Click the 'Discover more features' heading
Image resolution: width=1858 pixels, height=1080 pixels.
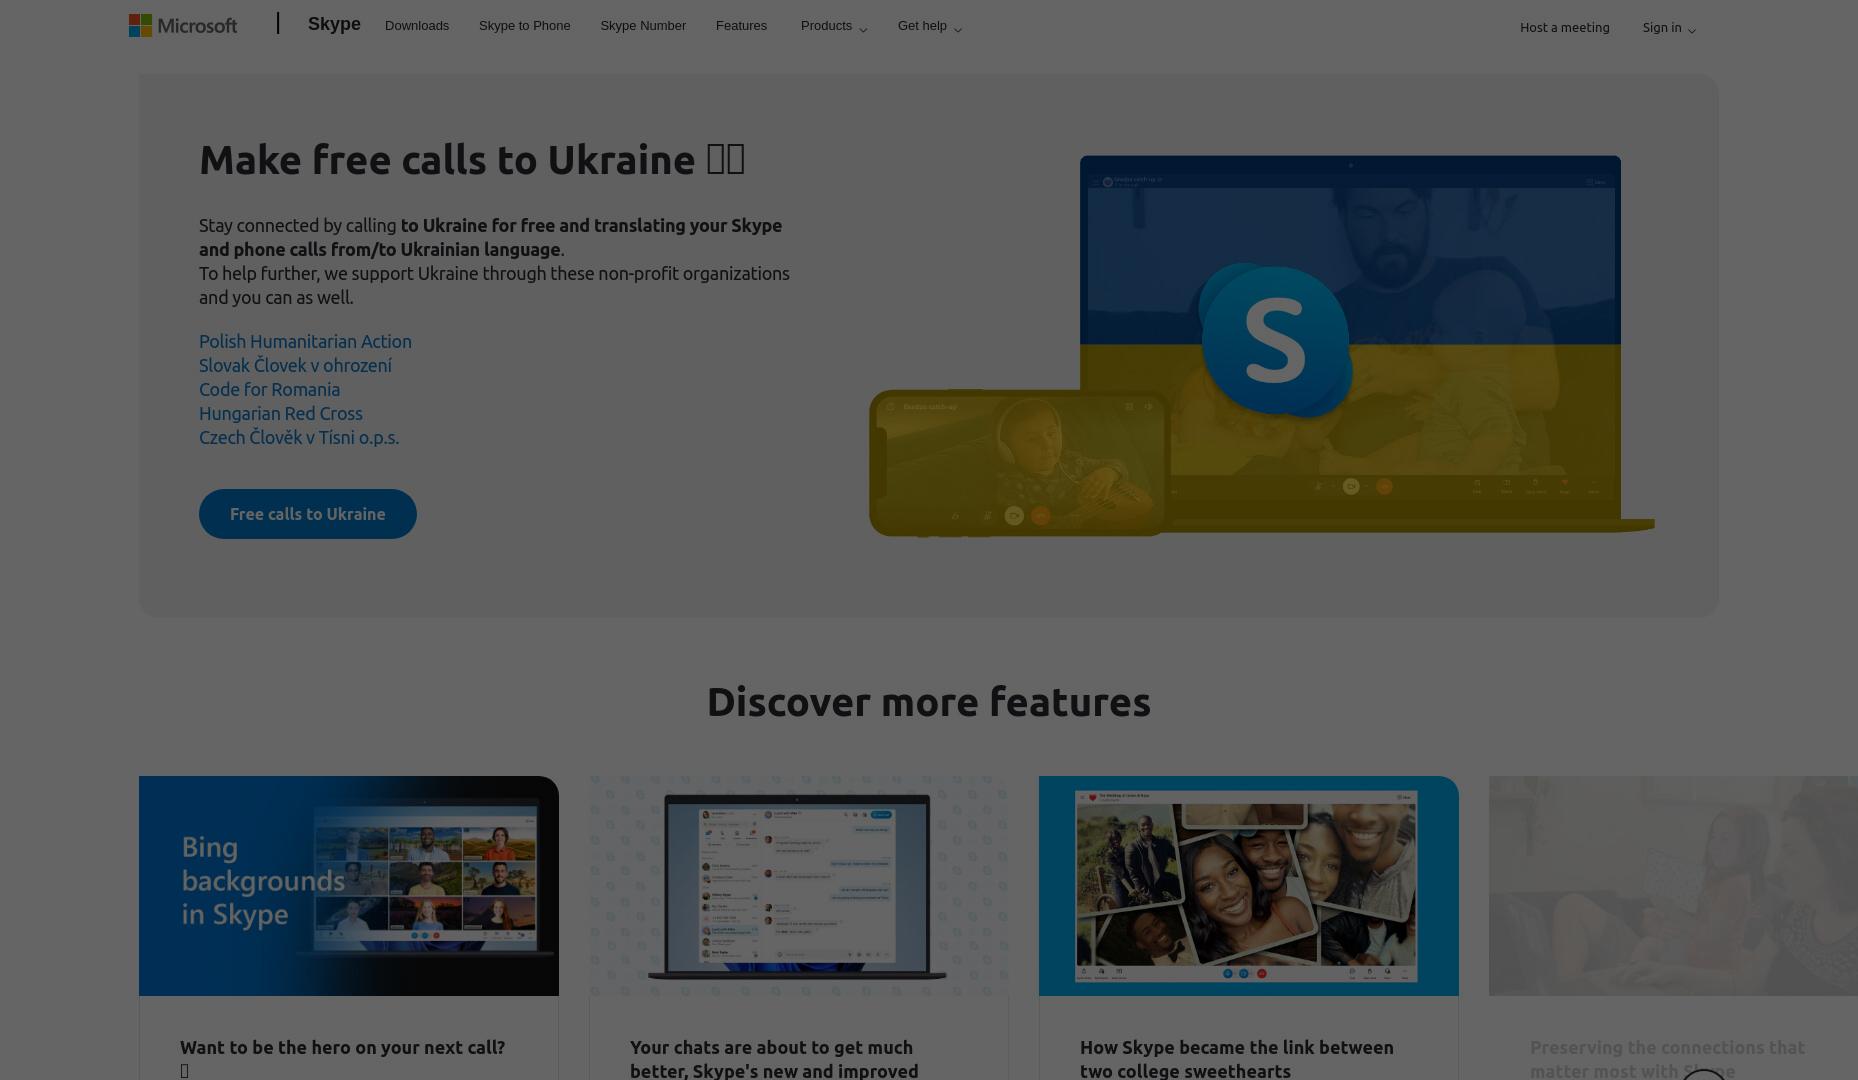(929, 702)
